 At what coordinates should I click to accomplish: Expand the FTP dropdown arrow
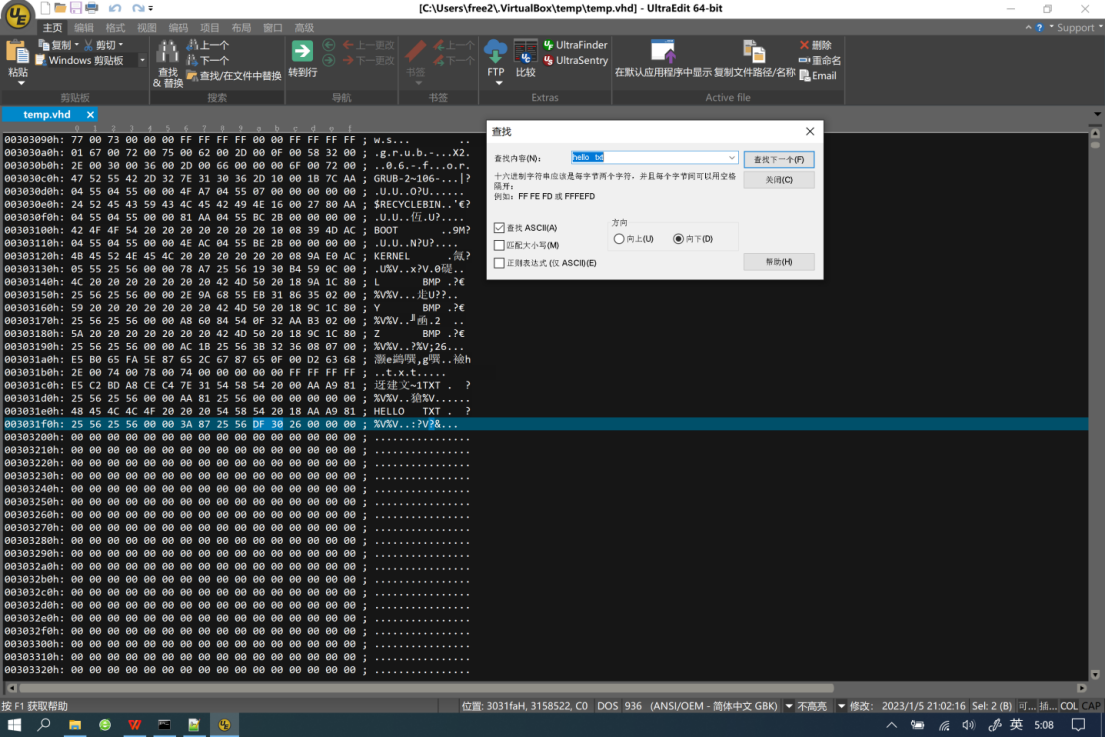(499, 83)
